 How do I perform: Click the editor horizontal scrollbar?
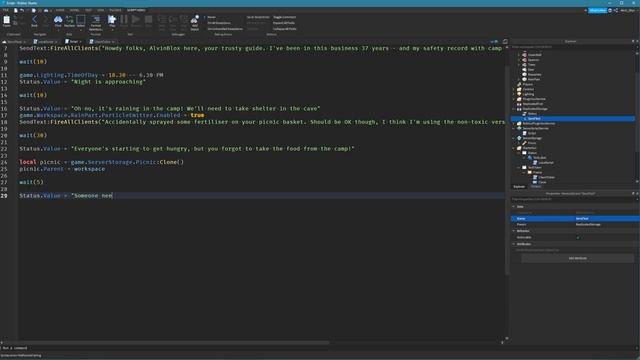(165, 343)
